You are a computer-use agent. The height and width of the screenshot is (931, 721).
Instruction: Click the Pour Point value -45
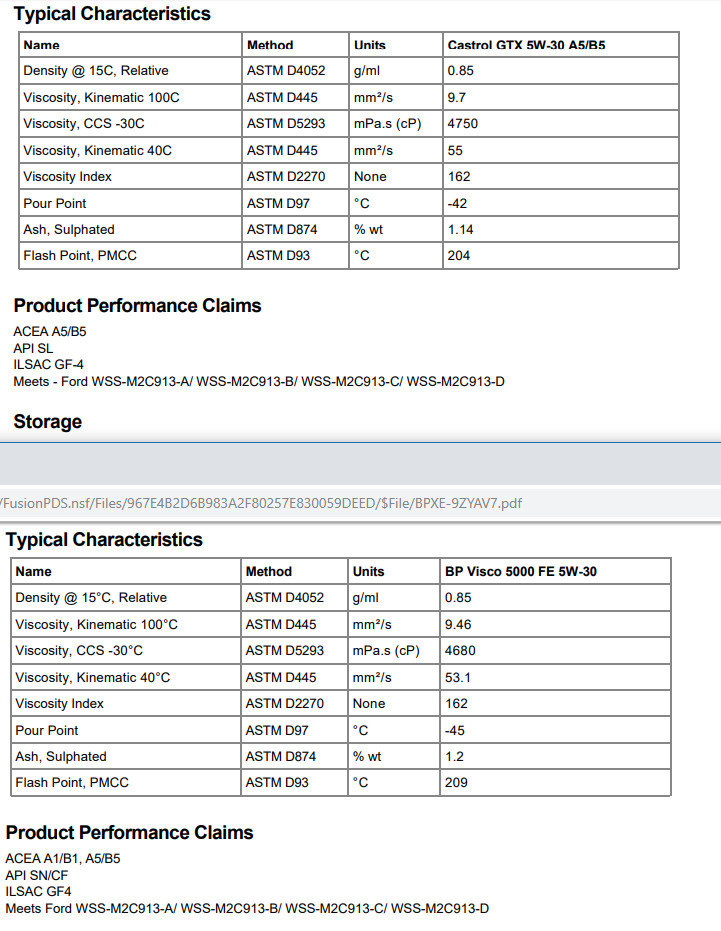point(455,730)
